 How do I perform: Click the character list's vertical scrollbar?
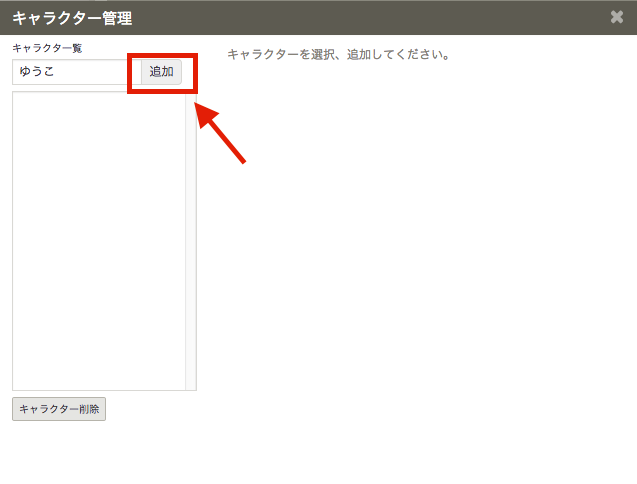pos(191,240)
